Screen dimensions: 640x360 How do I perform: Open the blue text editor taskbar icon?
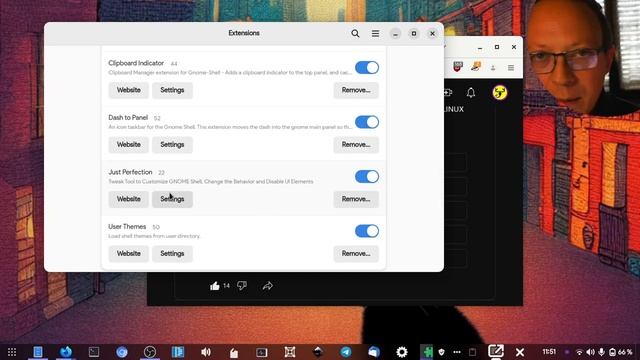coord(38,351)
